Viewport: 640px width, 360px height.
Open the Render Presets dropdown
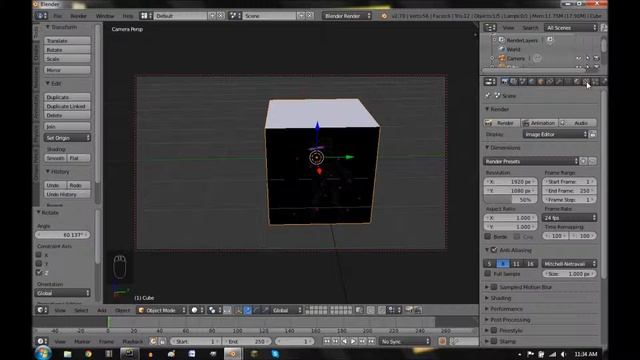click(x=531, y=161)
